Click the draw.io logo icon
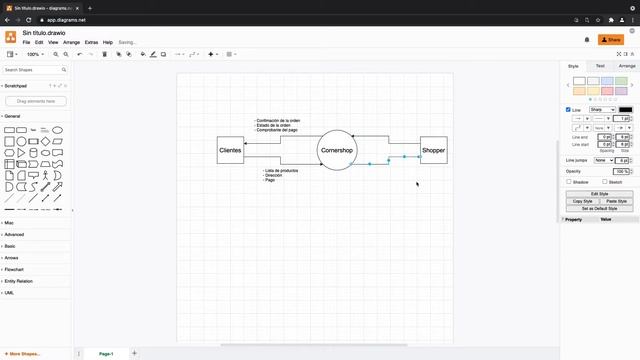The image size is (640, 360). click(11, 37)
